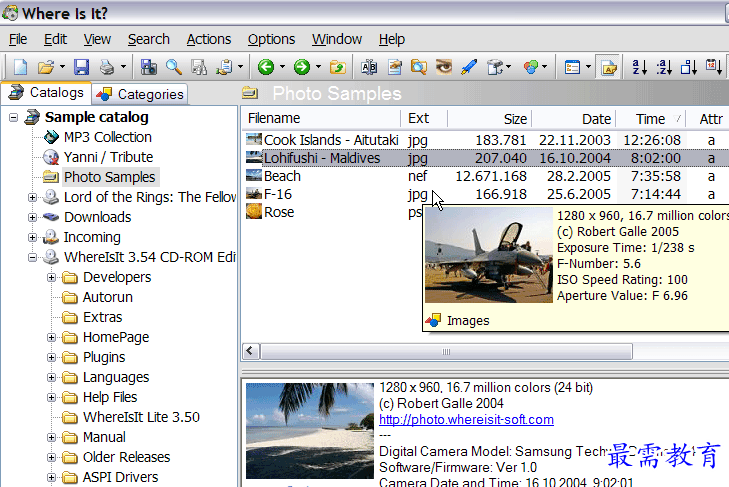Click the folder with magnifier icon

[x=419, y=67]
